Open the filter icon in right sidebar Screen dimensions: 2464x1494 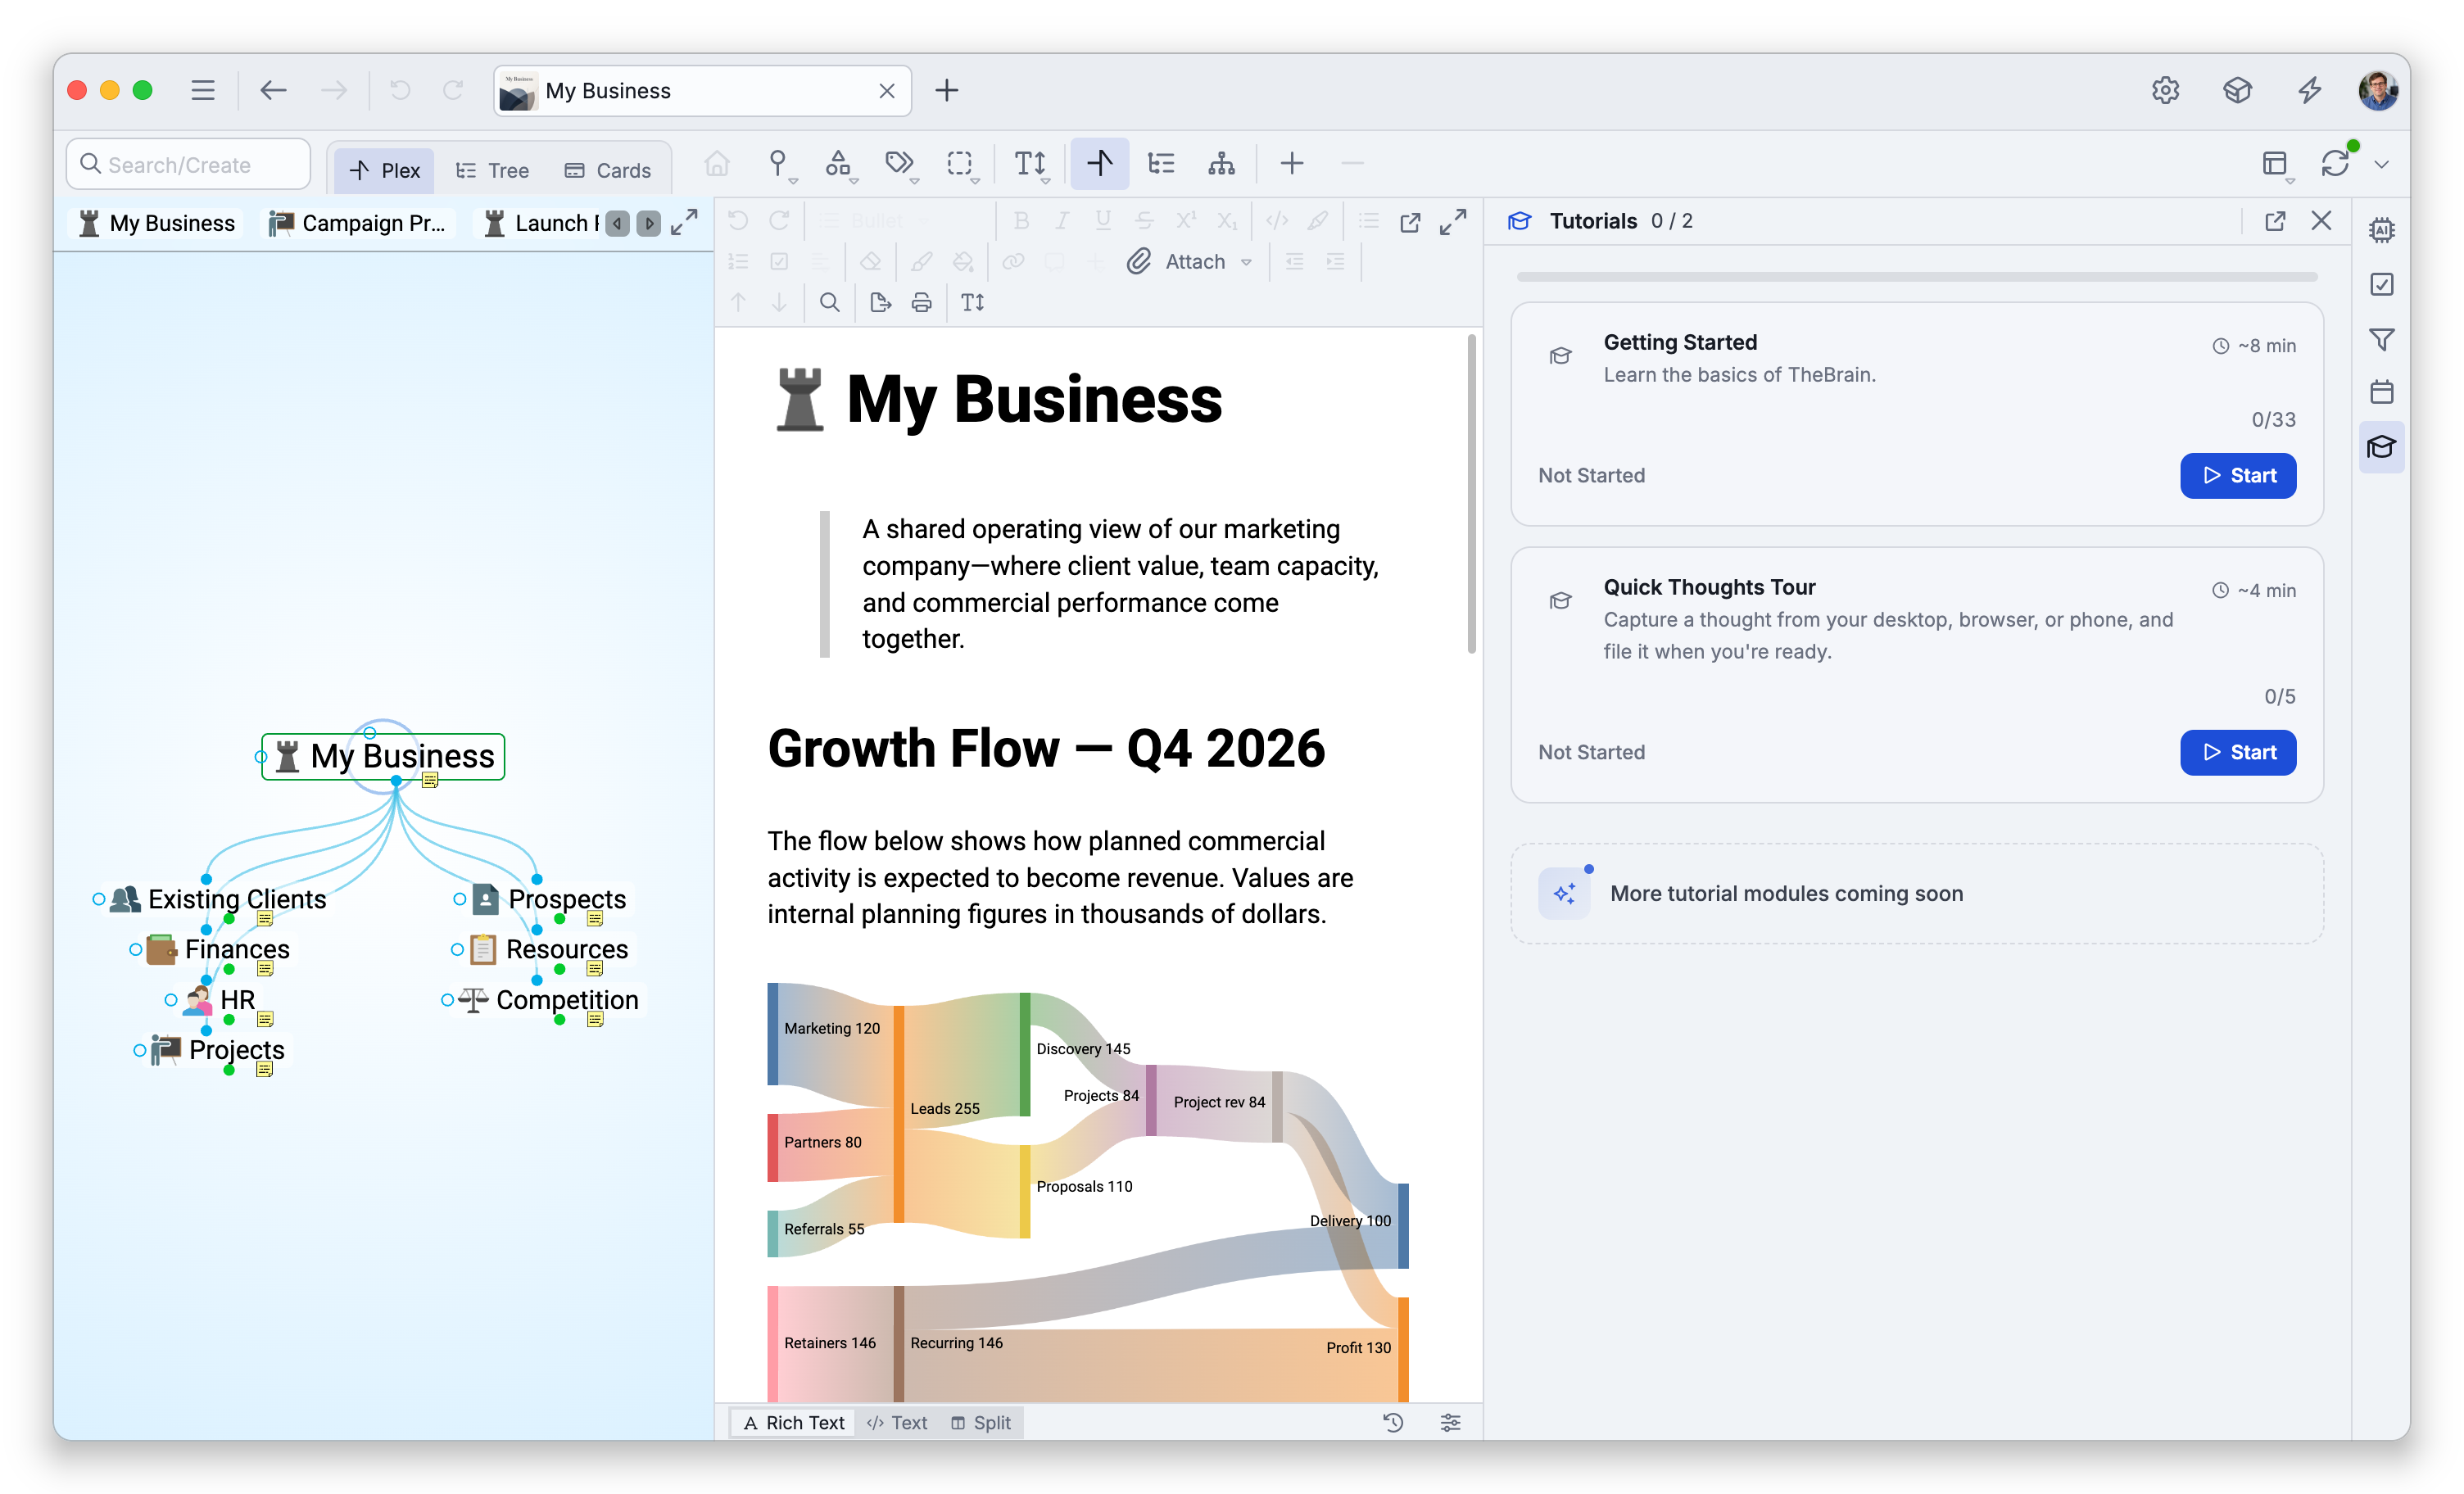2381,340
